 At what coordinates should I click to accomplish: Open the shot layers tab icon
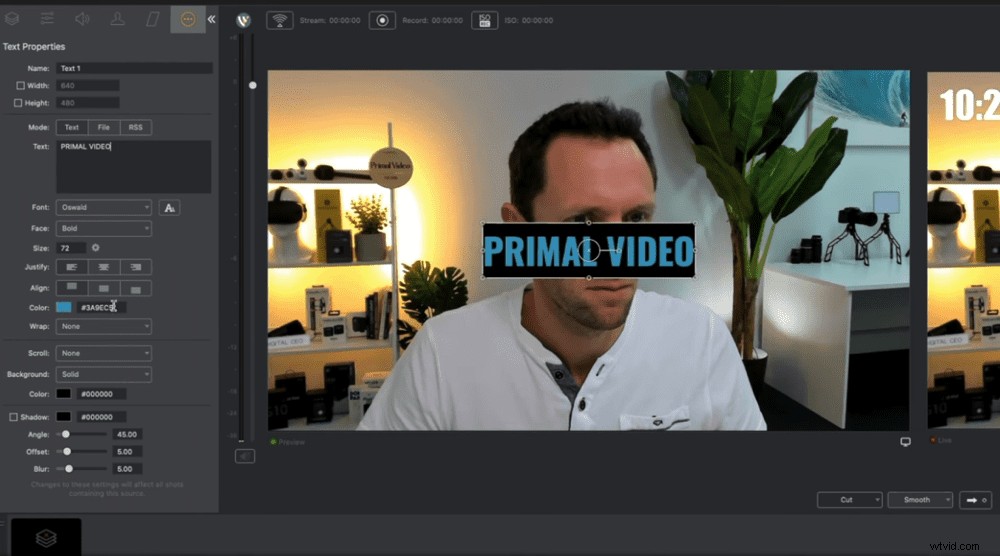(x=11, y=19)
